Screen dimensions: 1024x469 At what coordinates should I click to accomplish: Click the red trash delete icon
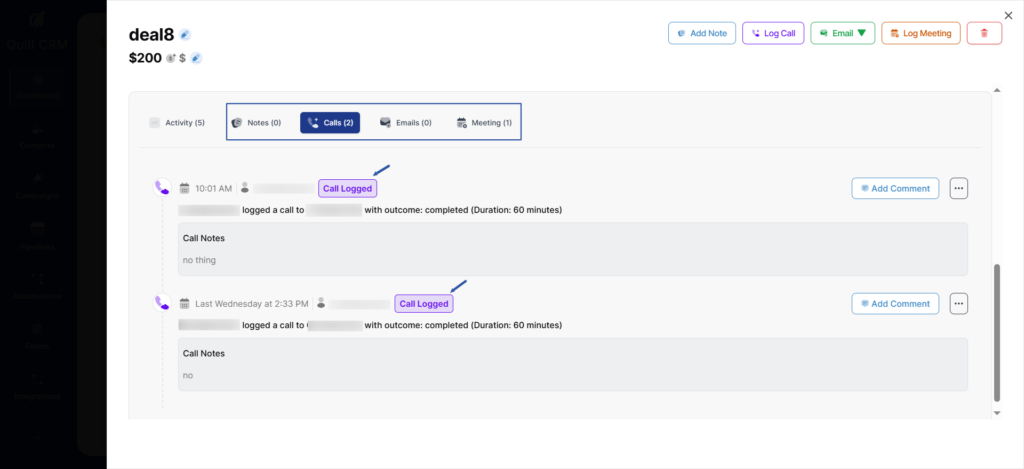984,33
